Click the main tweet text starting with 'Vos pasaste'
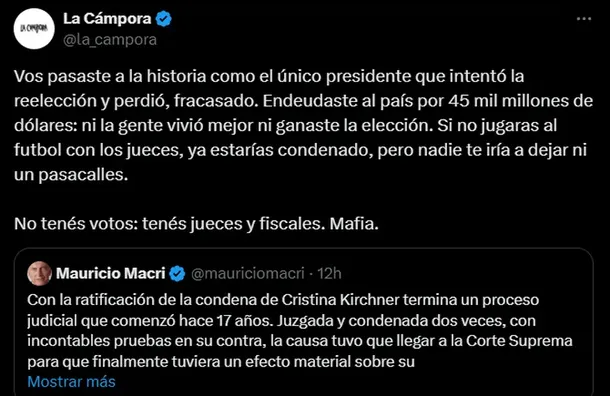Screen dimensions: 610x396 click(303, 125)
